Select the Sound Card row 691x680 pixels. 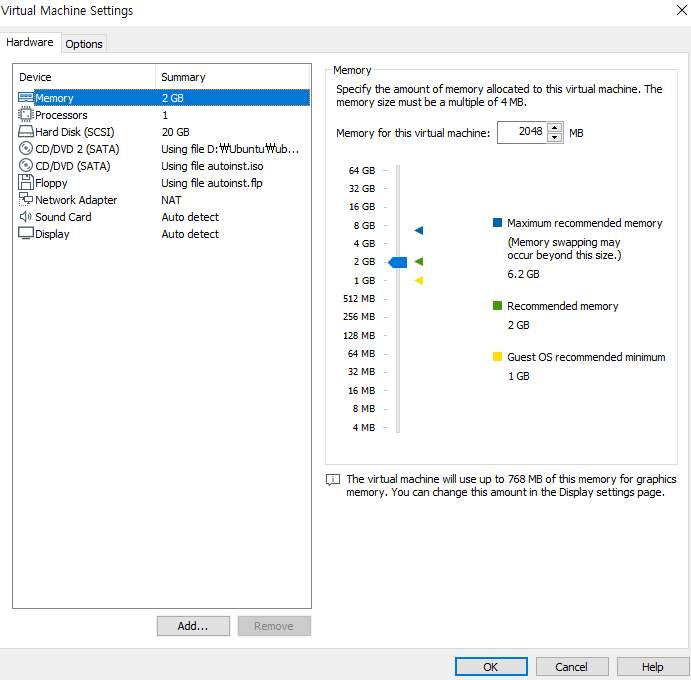(163, 217)
